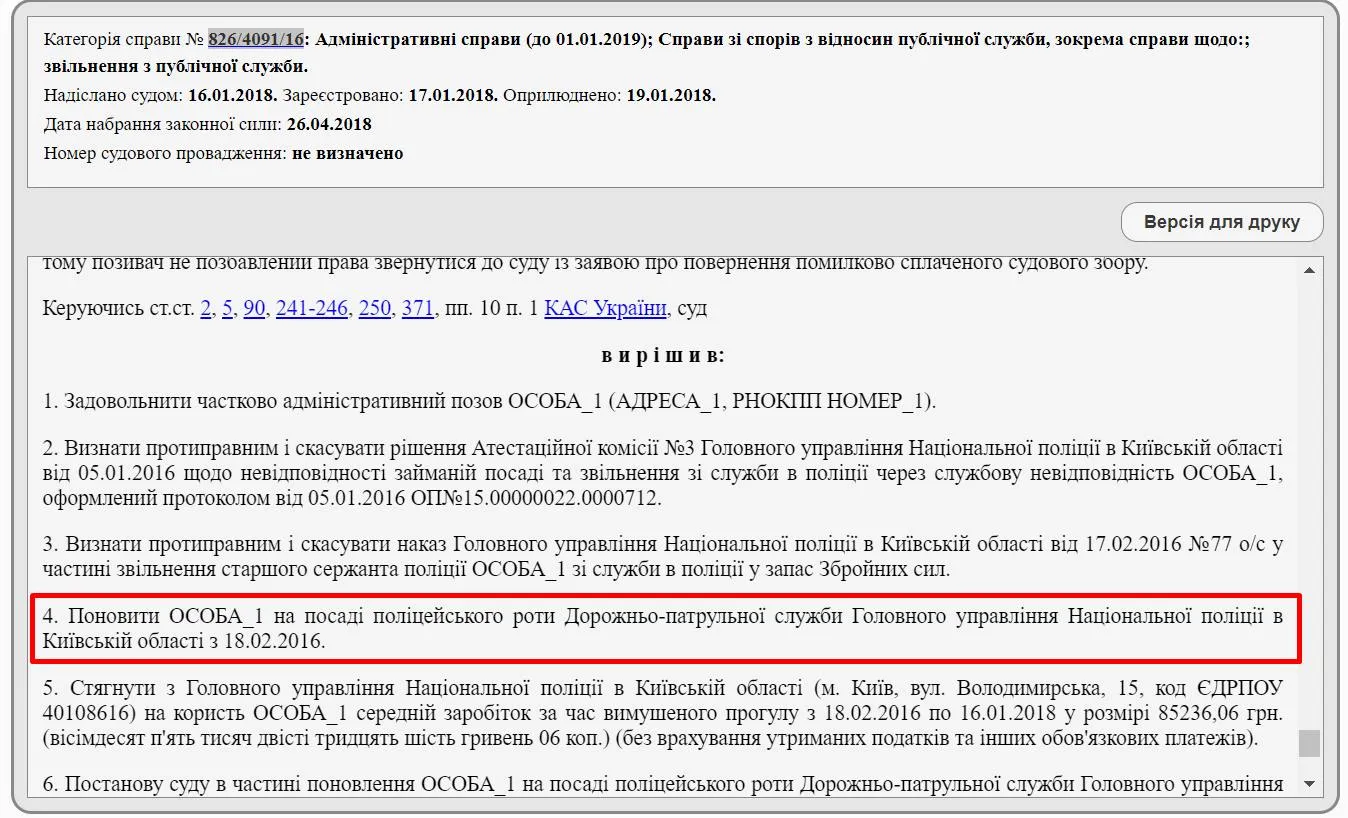The image size is (1348, 818).
Task: Click the 'в и р і ш и в:' heading
Action: (x=664, y=355)
